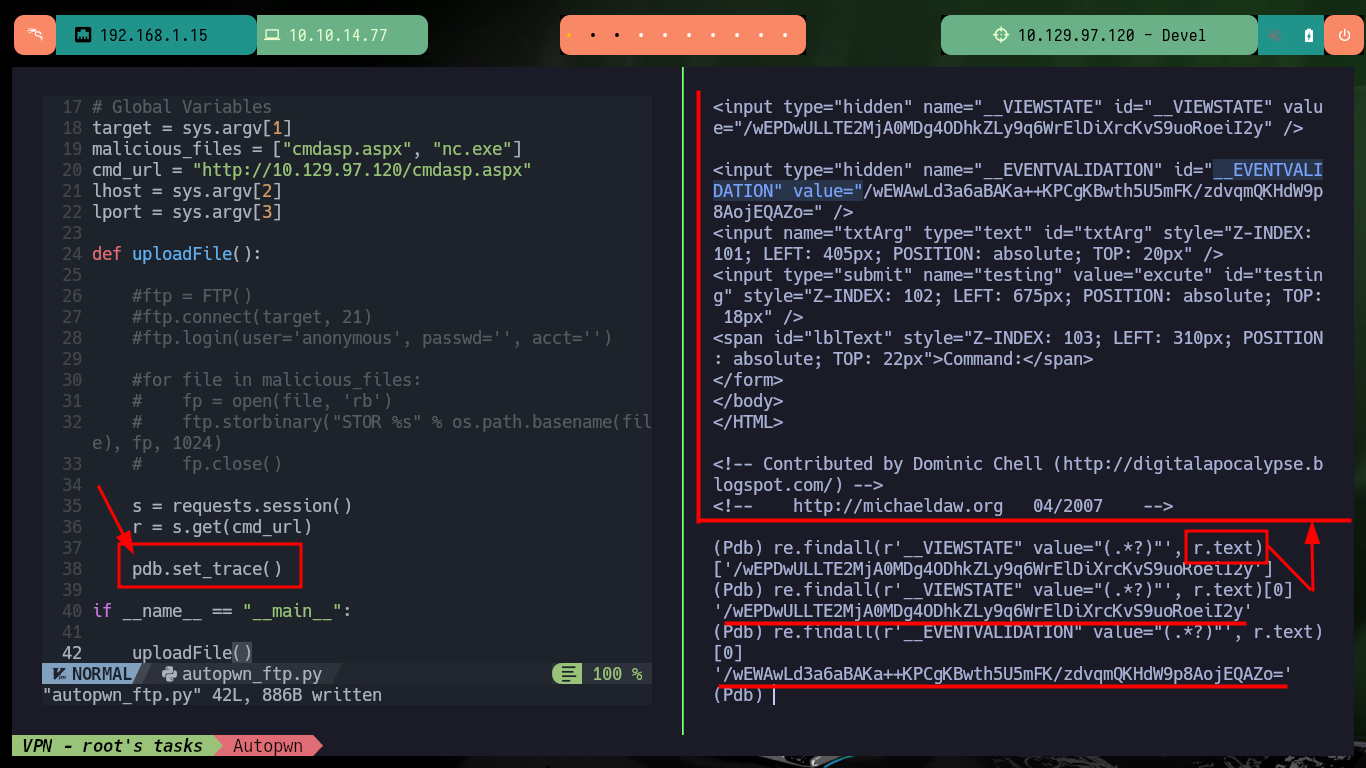Select the 192.168.1.15 local IP module
The height and width of the screenshot is (768, 1366).
156,35
